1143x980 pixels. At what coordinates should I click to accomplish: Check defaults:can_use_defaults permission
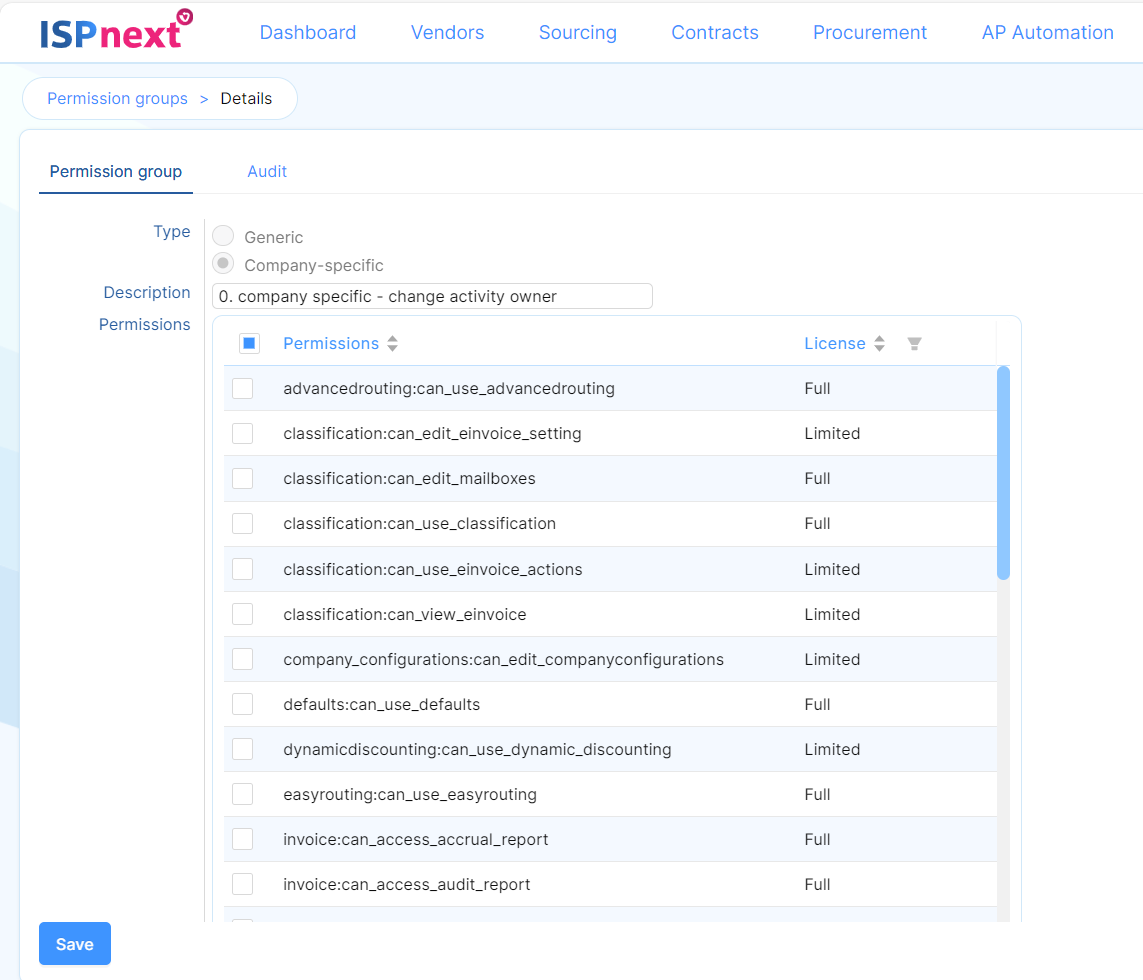pyautogui.click(x=243, y=704)
